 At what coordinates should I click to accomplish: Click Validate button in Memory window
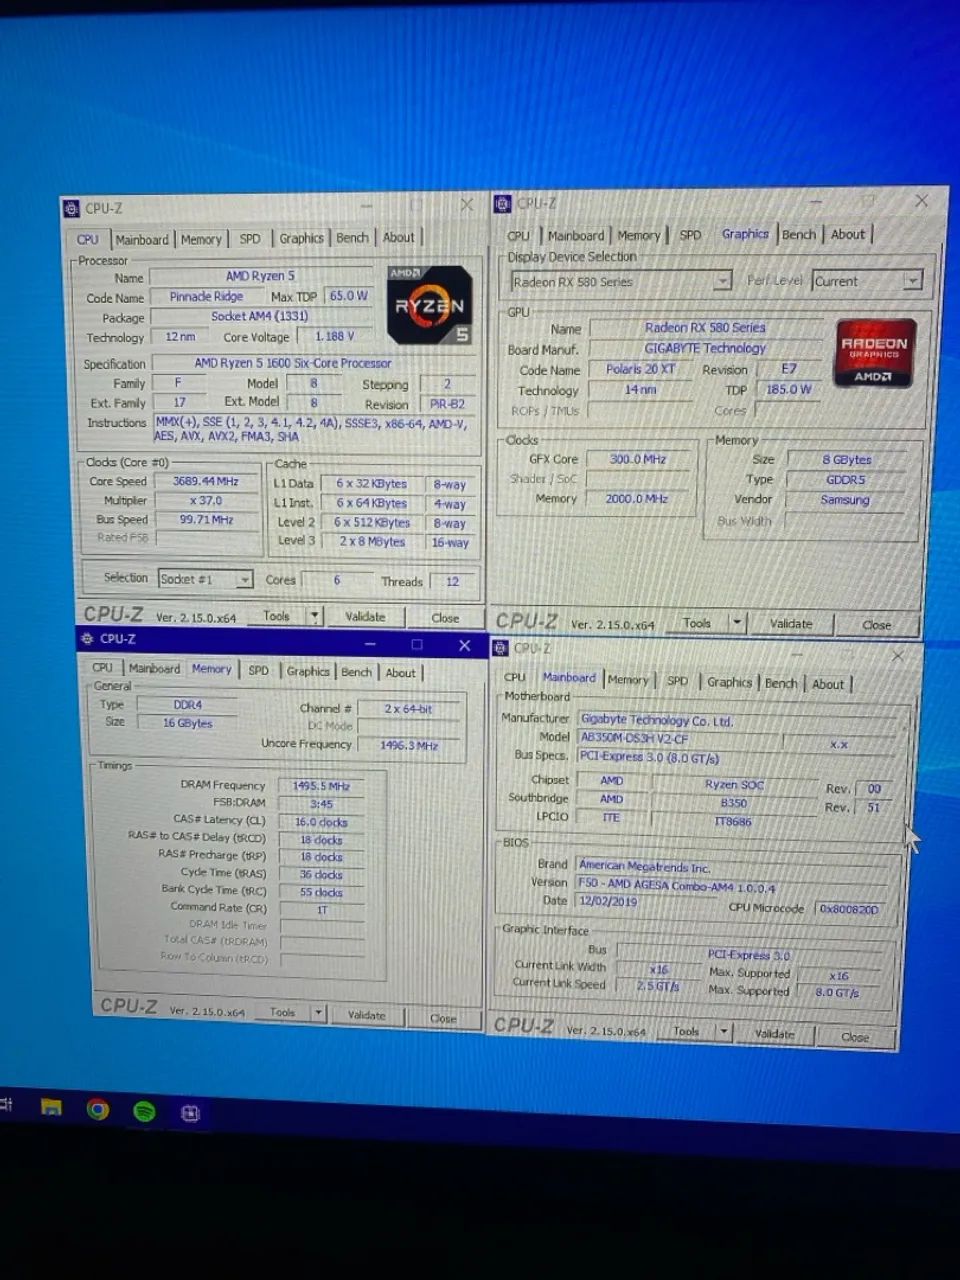366,1015
